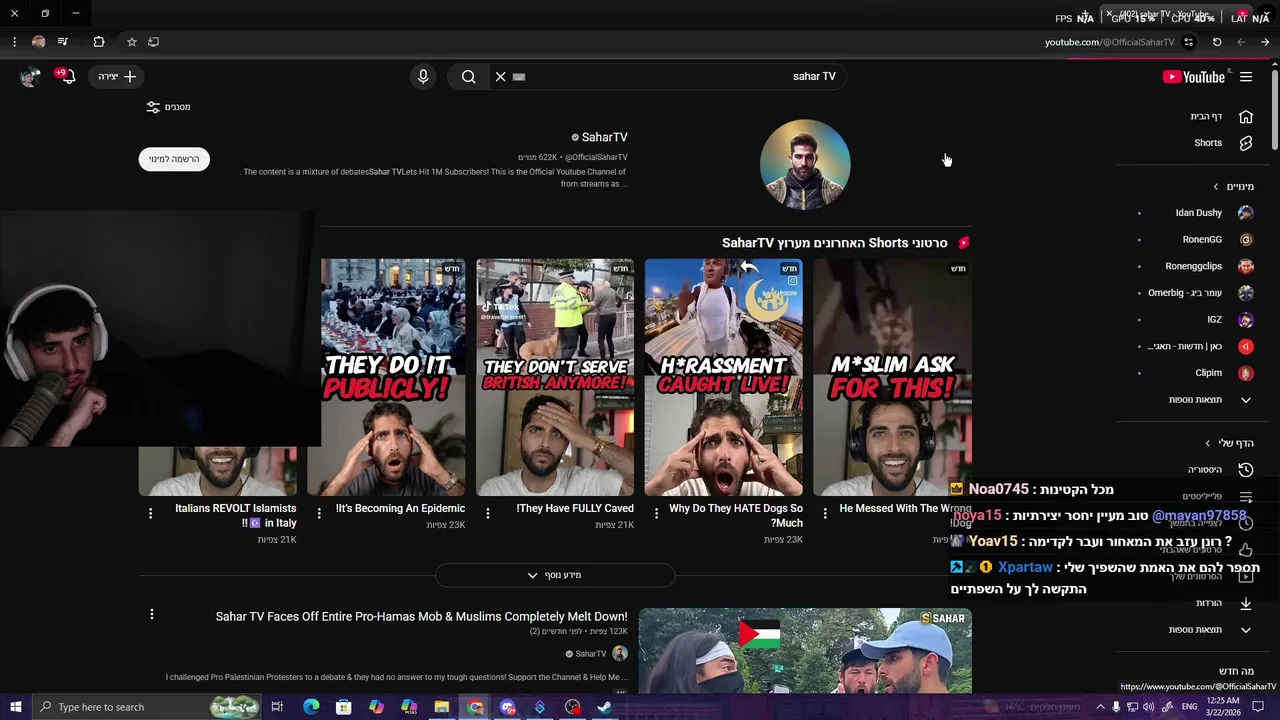Open the account avatar menu on YouTube
Screen dimensions: 1280x720
pyautogui.click(x=30, y=76)
